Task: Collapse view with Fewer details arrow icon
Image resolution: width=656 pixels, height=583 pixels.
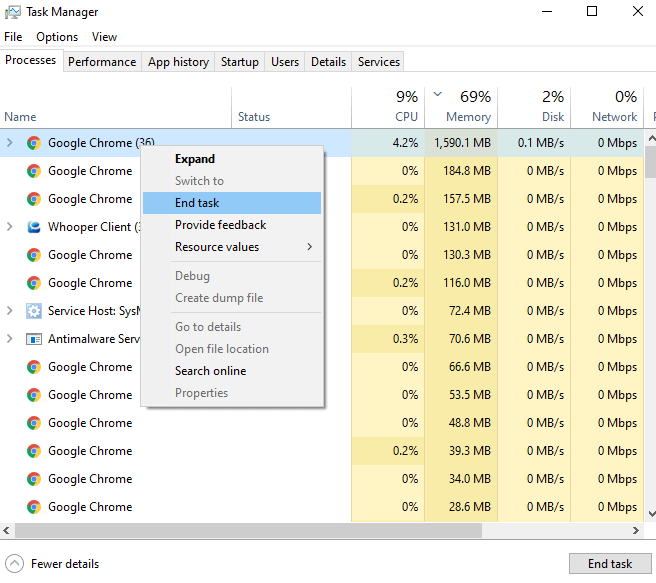Action: pyautogui.click(x=14, y=563)
